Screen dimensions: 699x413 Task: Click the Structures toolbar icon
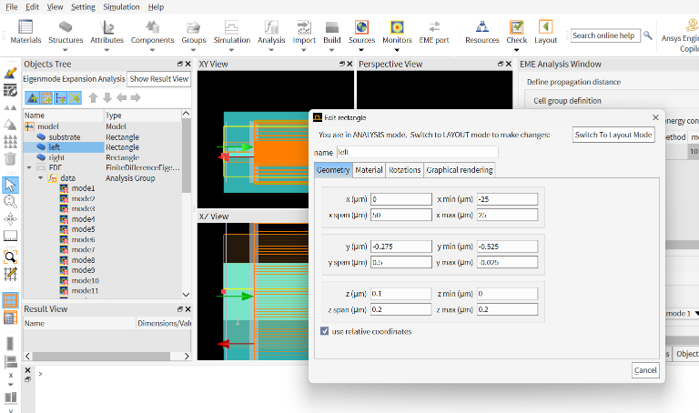tap(65, 27)
